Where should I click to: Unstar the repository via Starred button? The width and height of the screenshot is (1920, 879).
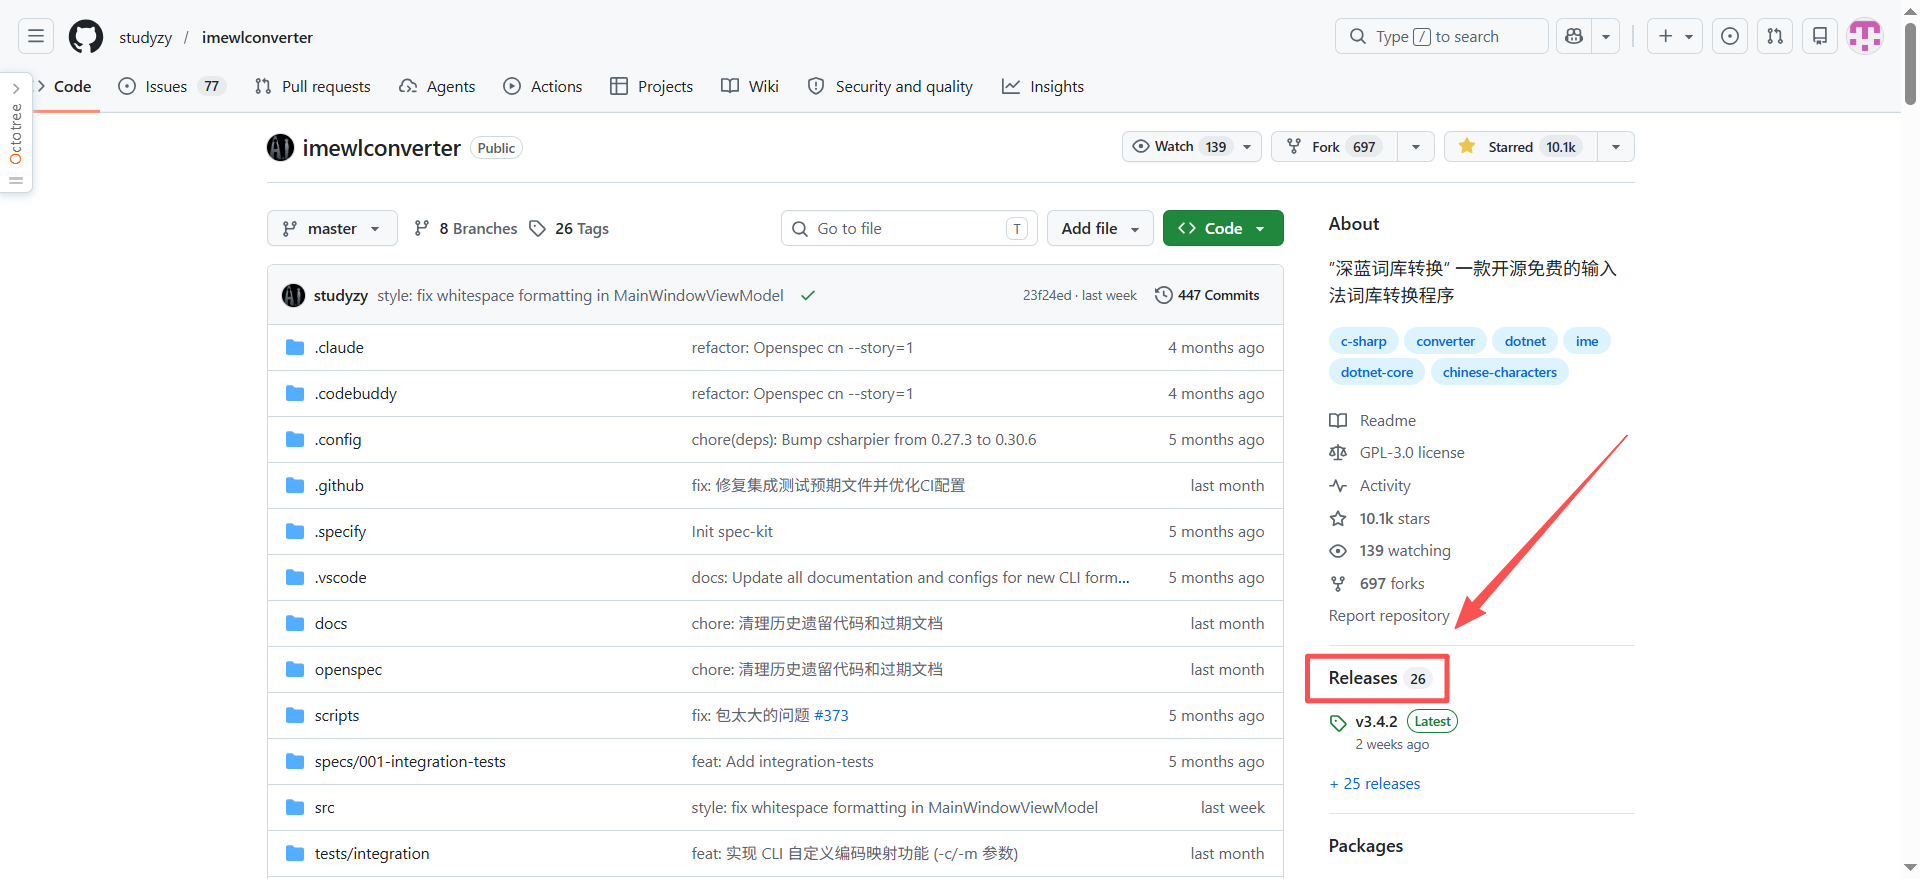[1521, 147]
